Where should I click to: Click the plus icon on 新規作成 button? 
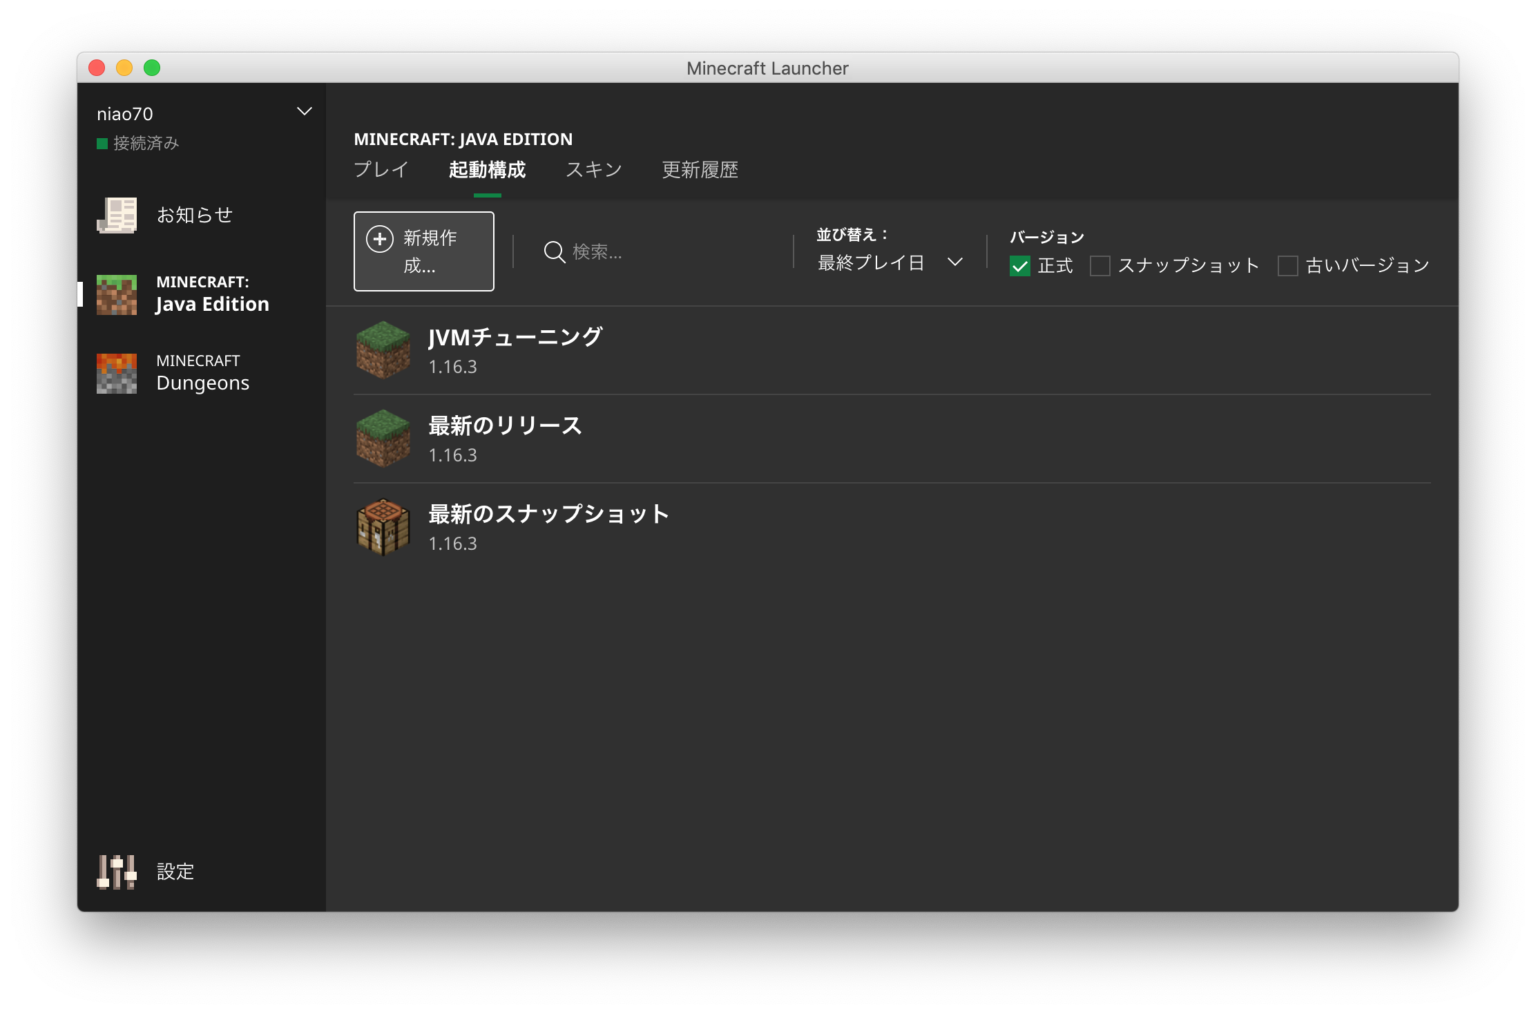pyautogui.click(x=380, y=239)
